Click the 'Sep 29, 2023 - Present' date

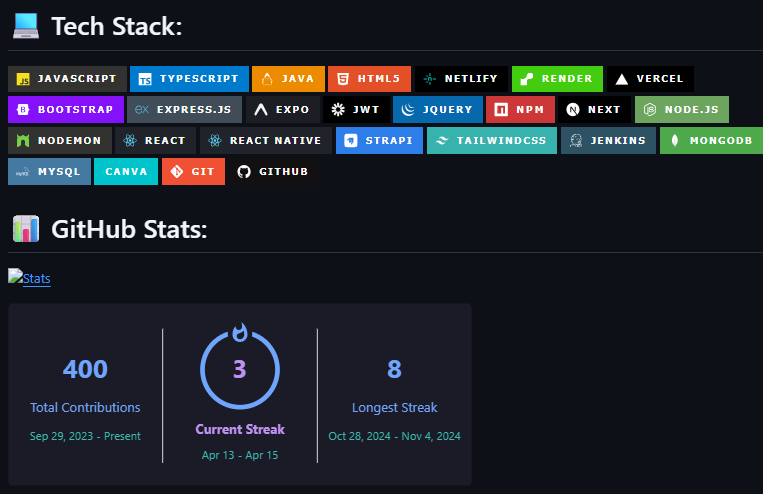85,436
